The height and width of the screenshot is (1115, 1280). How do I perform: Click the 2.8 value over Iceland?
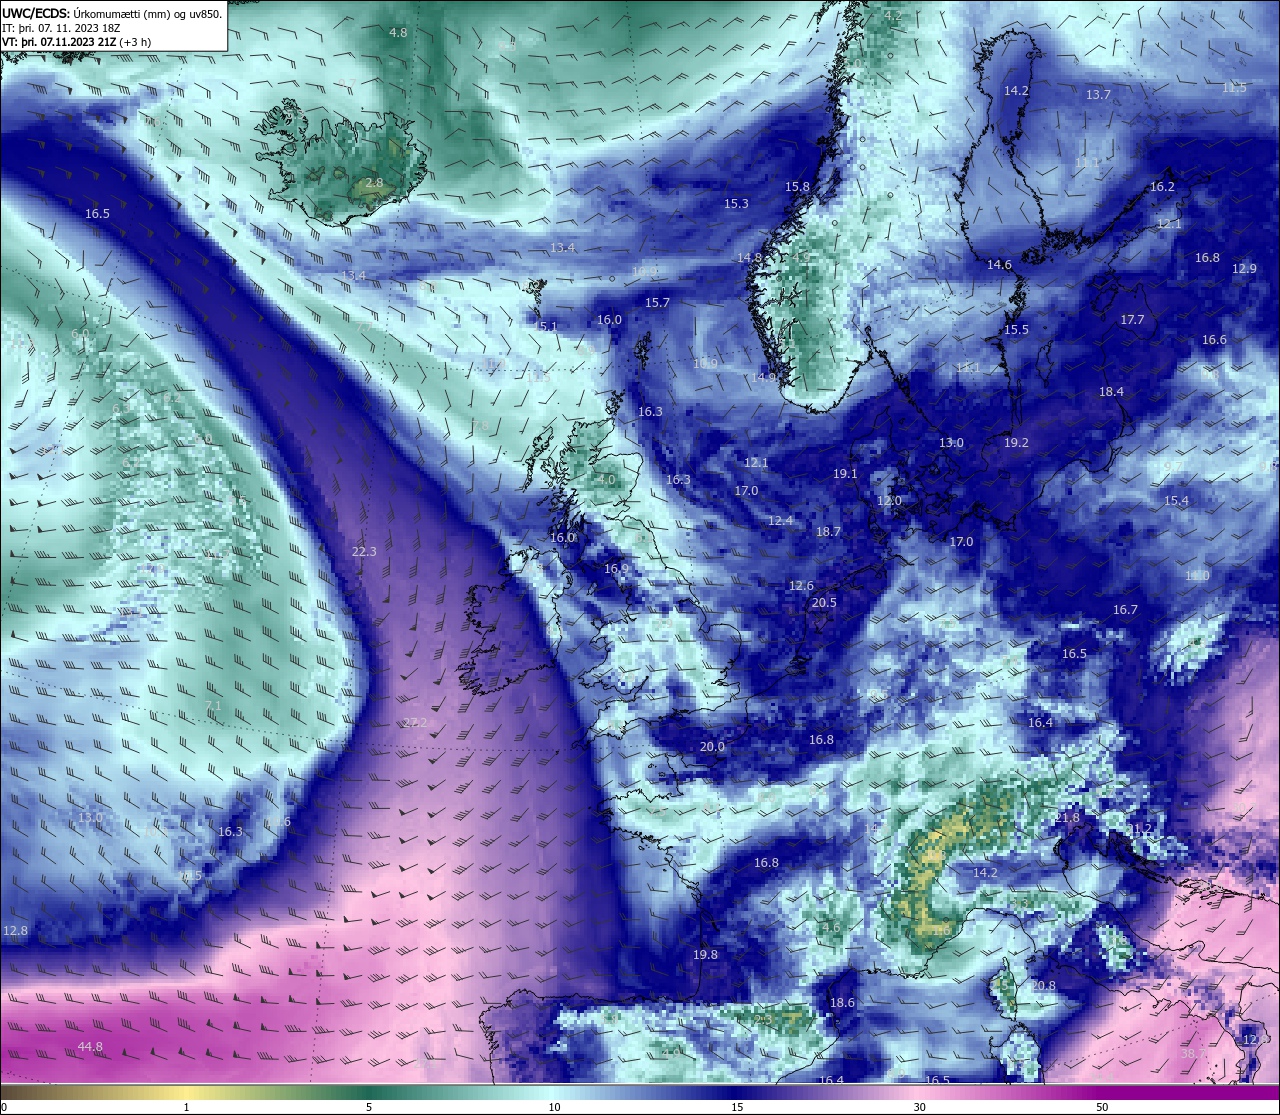[374, 183]
